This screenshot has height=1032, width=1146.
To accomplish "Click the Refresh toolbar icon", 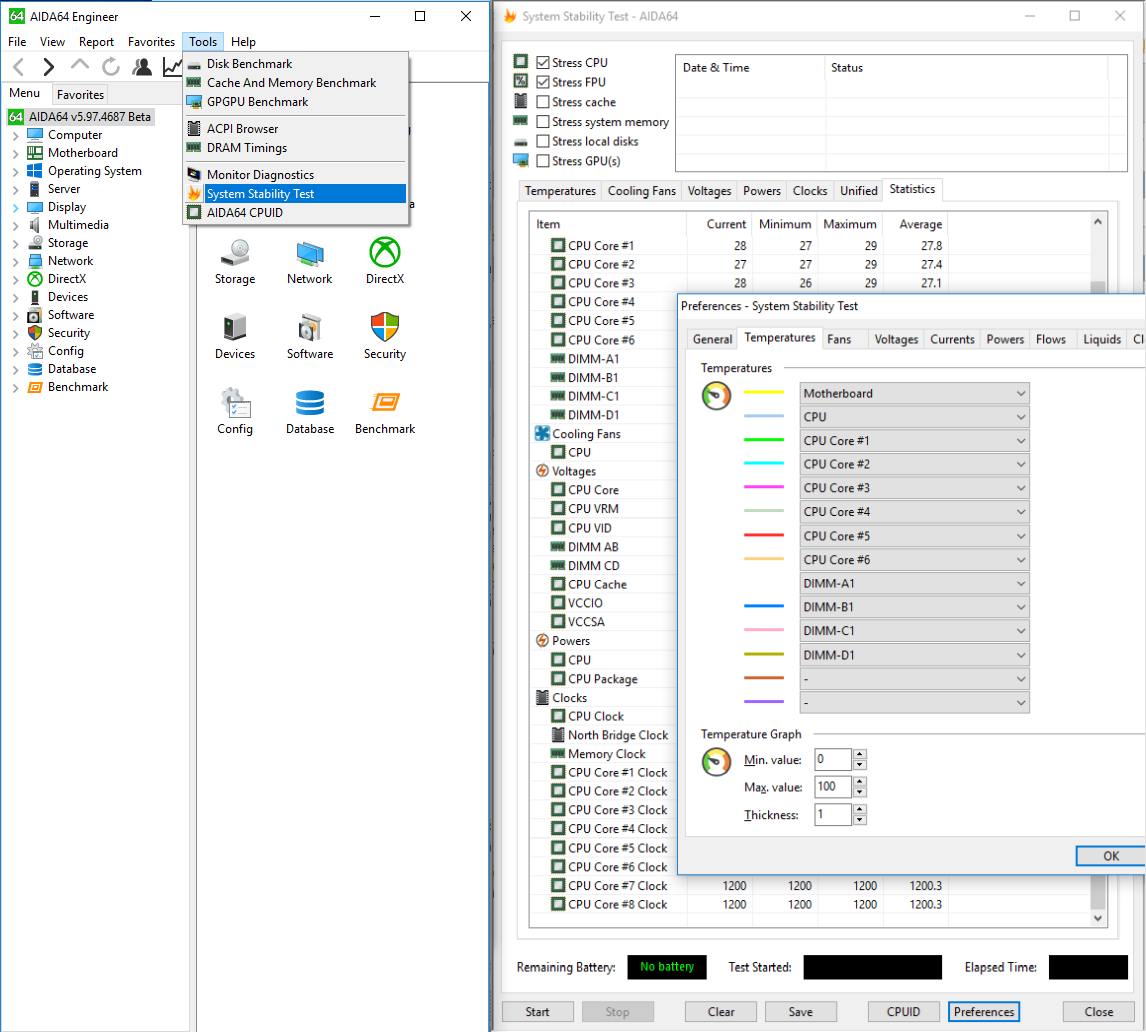I will [111, 67].
